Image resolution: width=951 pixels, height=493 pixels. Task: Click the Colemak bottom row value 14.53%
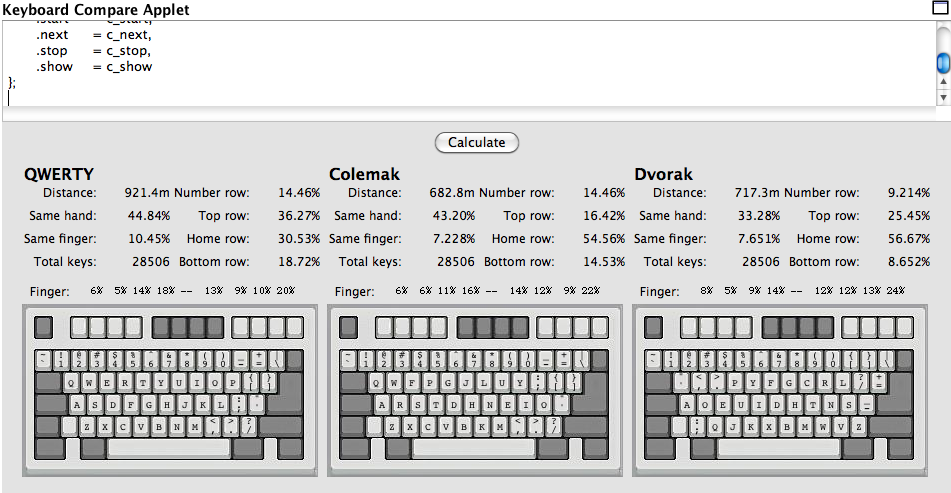pyautogui.click(x=604, y=262)
